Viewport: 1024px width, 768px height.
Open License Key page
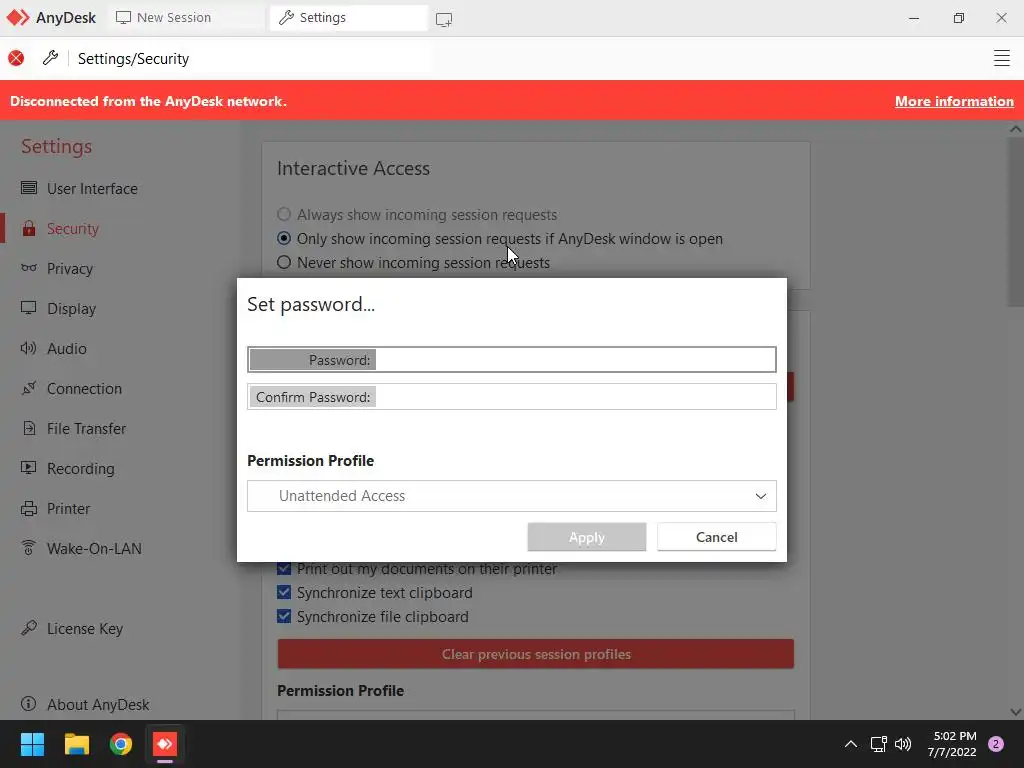[85, 629]
